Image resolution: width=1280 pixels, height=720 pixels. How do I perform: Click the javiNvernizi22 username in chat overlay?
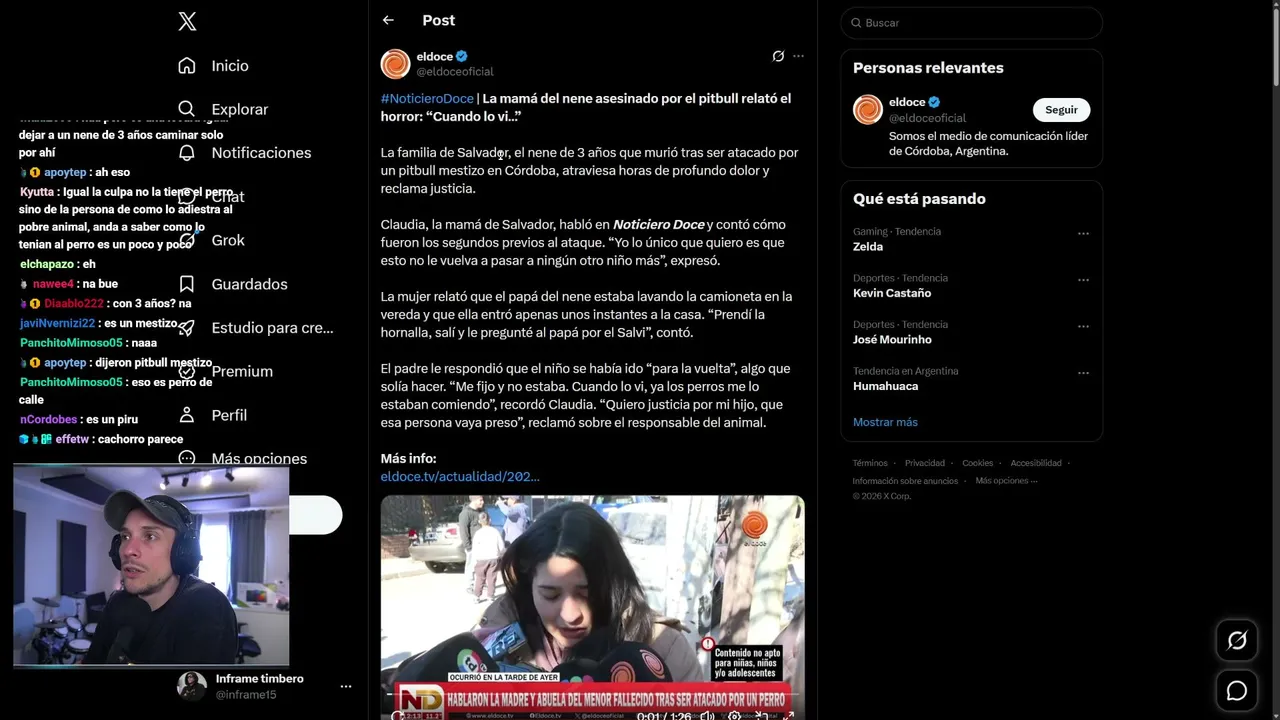[57, 324]
